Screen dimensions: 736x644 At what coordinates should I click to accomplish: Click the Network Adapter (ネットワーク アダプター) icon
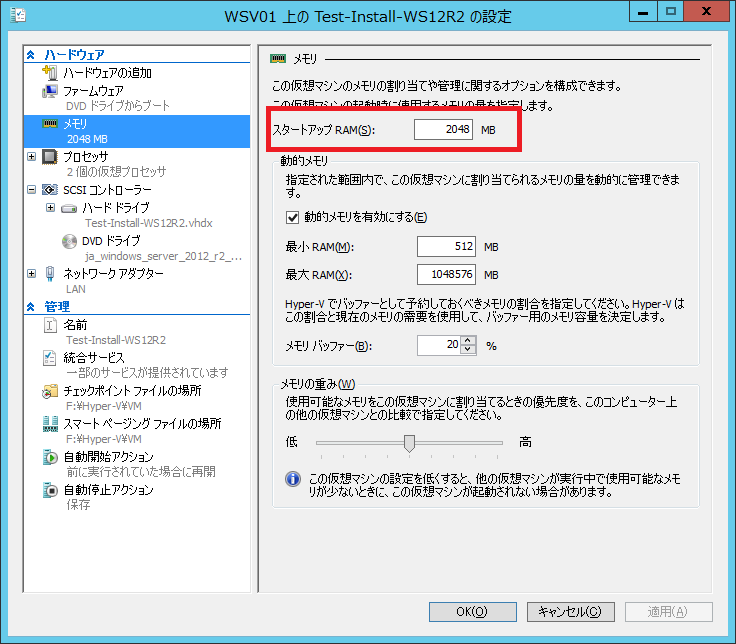50,273
